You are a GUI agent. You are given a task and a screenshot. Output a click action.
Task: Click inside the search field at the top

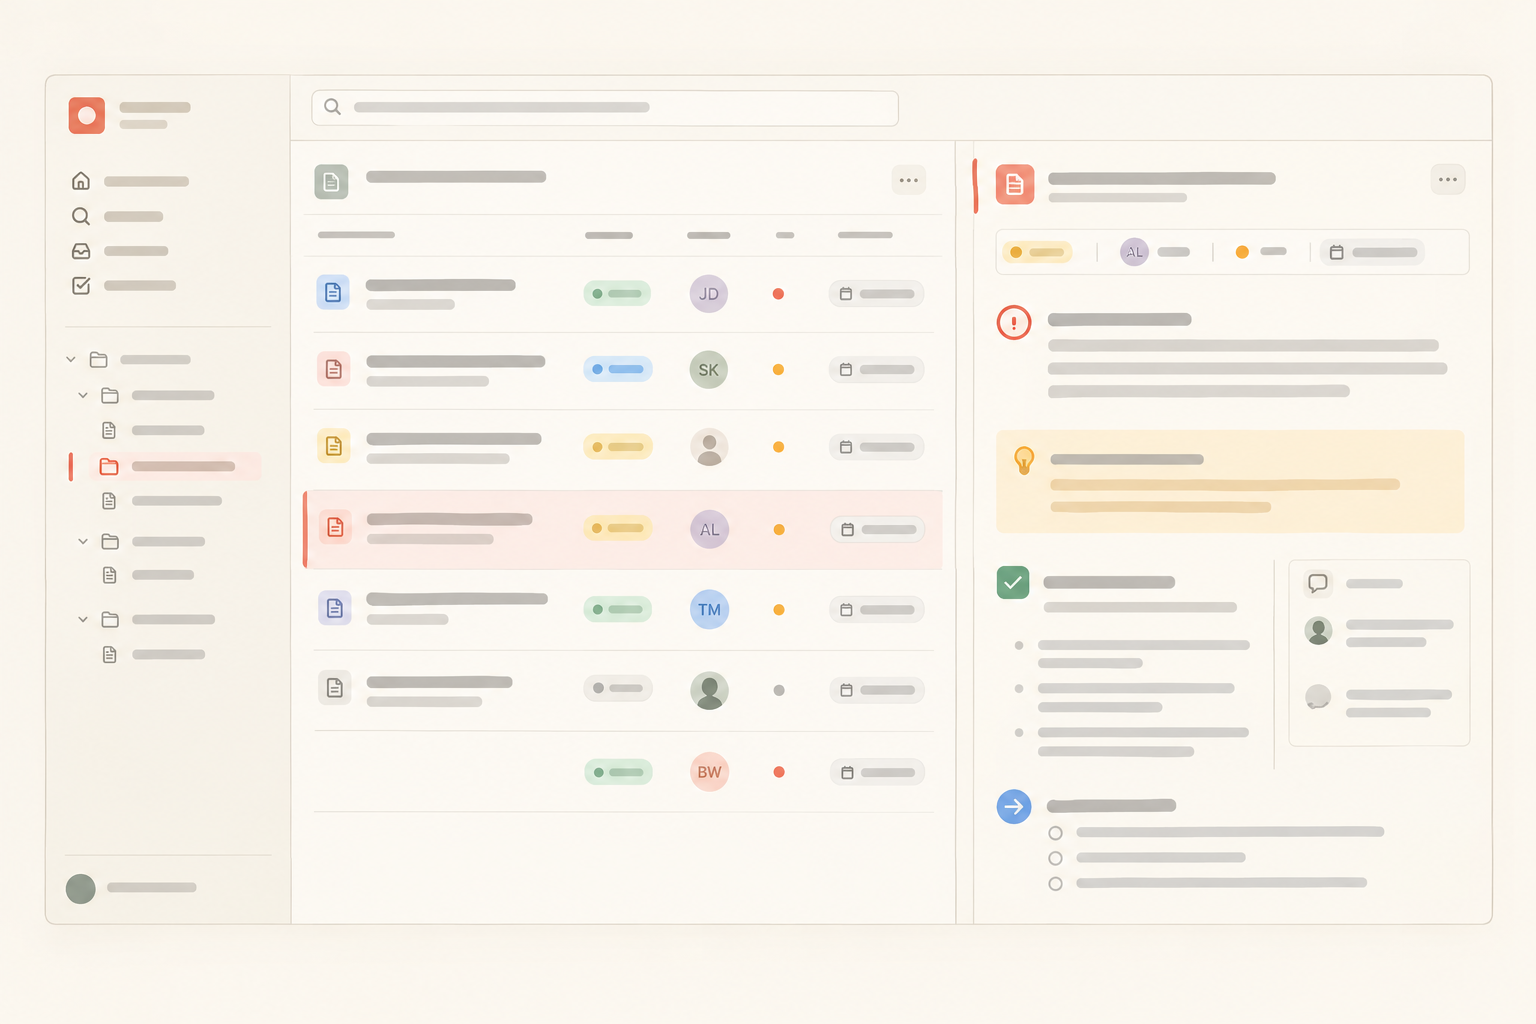pos(605,108)
